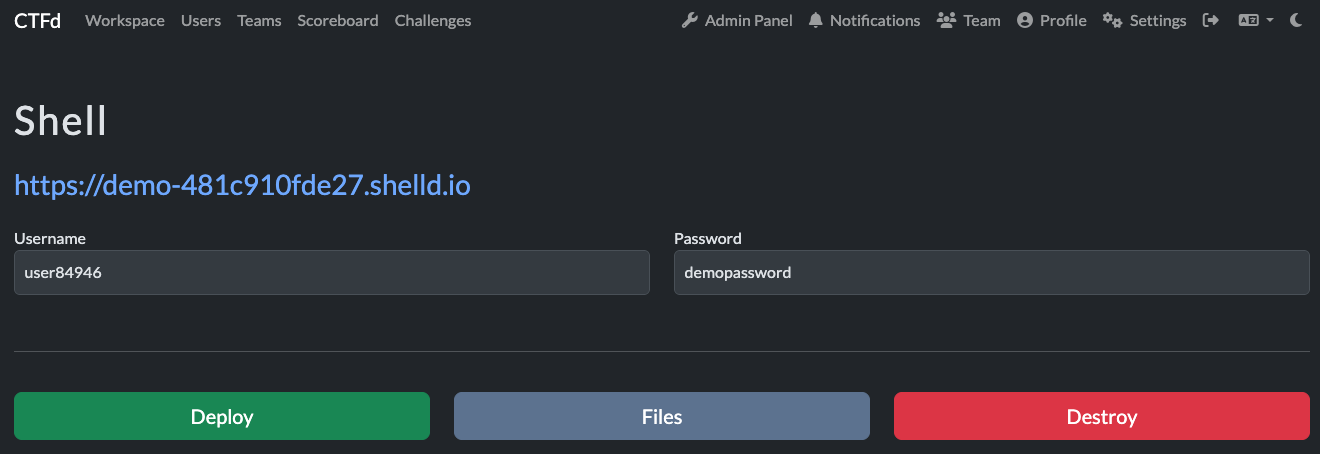This screenshot has height=454, width=1320.
Task: Log out using the exit arrow icon
Action: tap(1211, 20)
